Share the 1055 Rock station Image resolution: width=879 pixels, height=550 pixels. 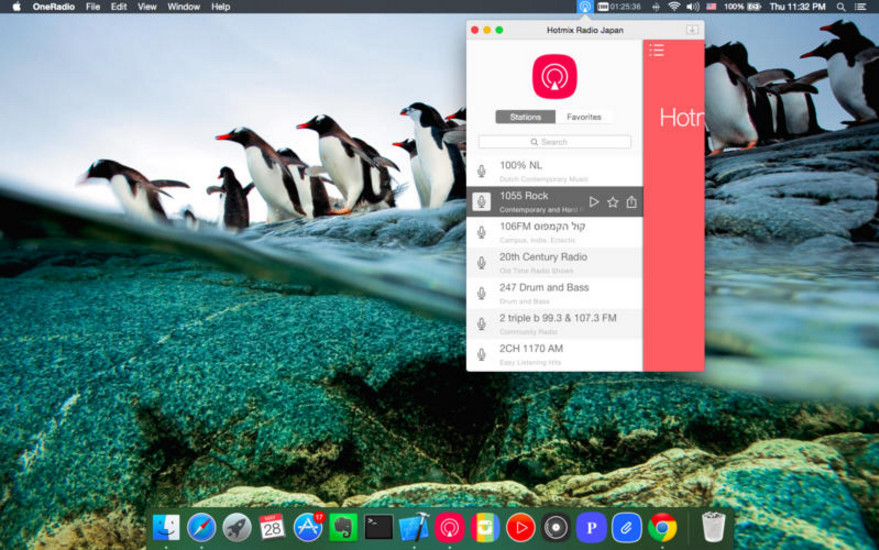tap(631, 202)
